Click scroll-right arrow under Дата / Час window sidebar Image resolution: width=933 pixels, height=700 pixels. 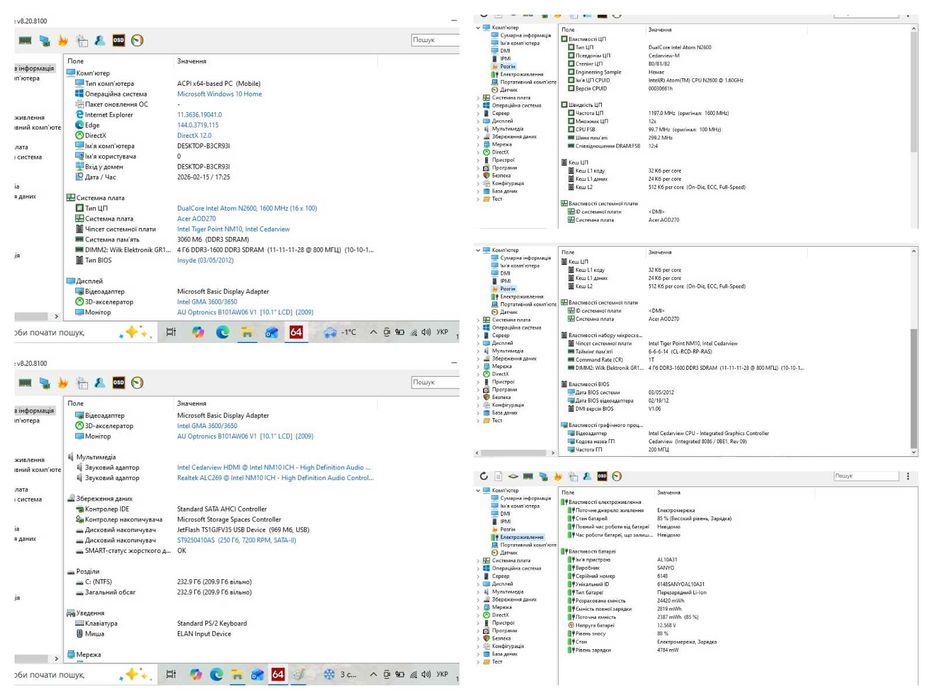pos(57,316)
